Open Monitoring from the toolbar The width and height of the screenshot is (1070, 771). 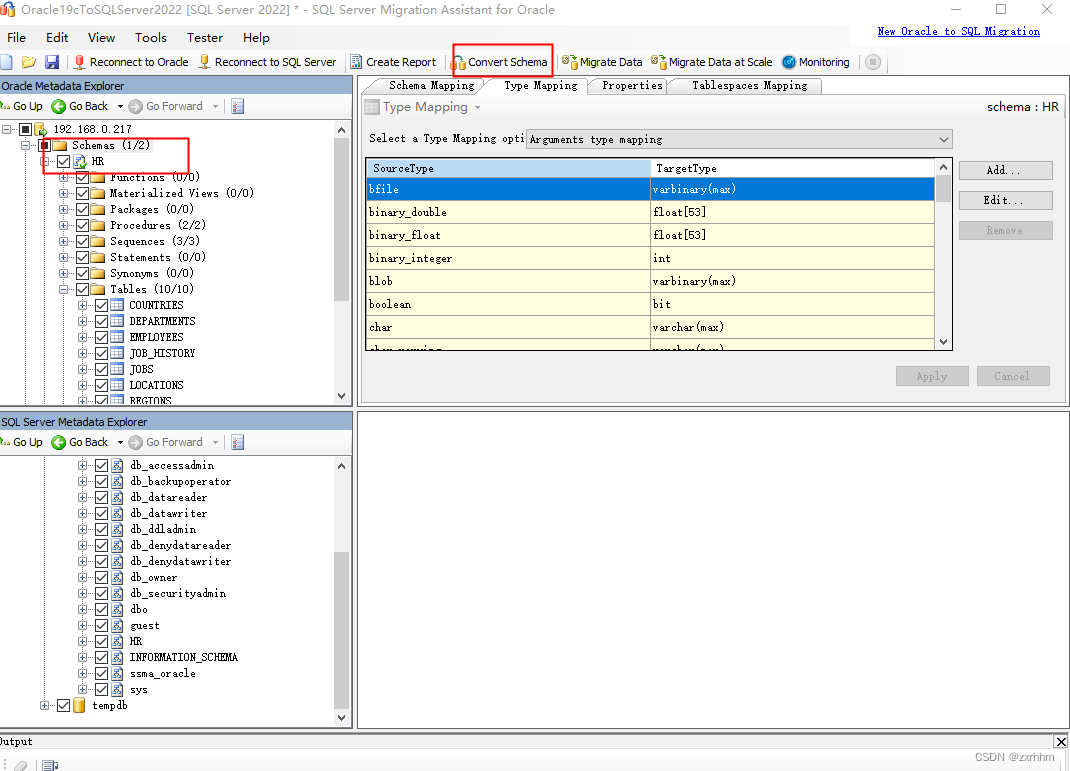(816, 62)
